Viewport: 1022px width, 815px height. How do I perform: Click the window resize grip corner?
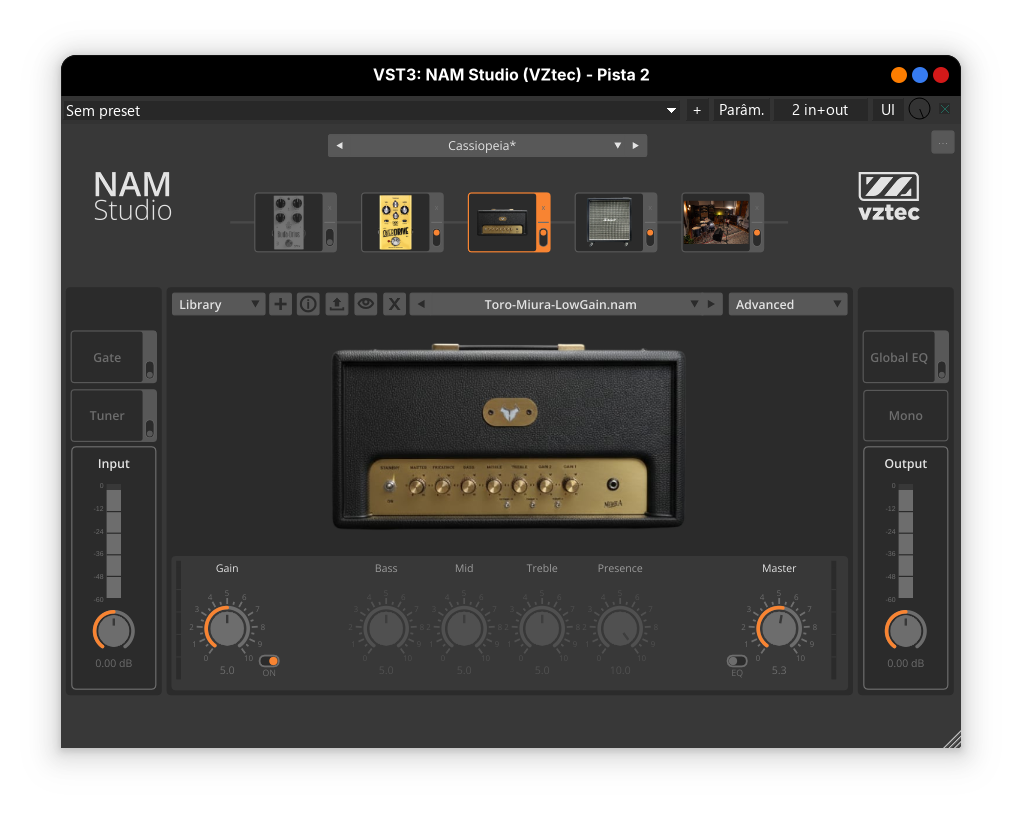(952, 739)
